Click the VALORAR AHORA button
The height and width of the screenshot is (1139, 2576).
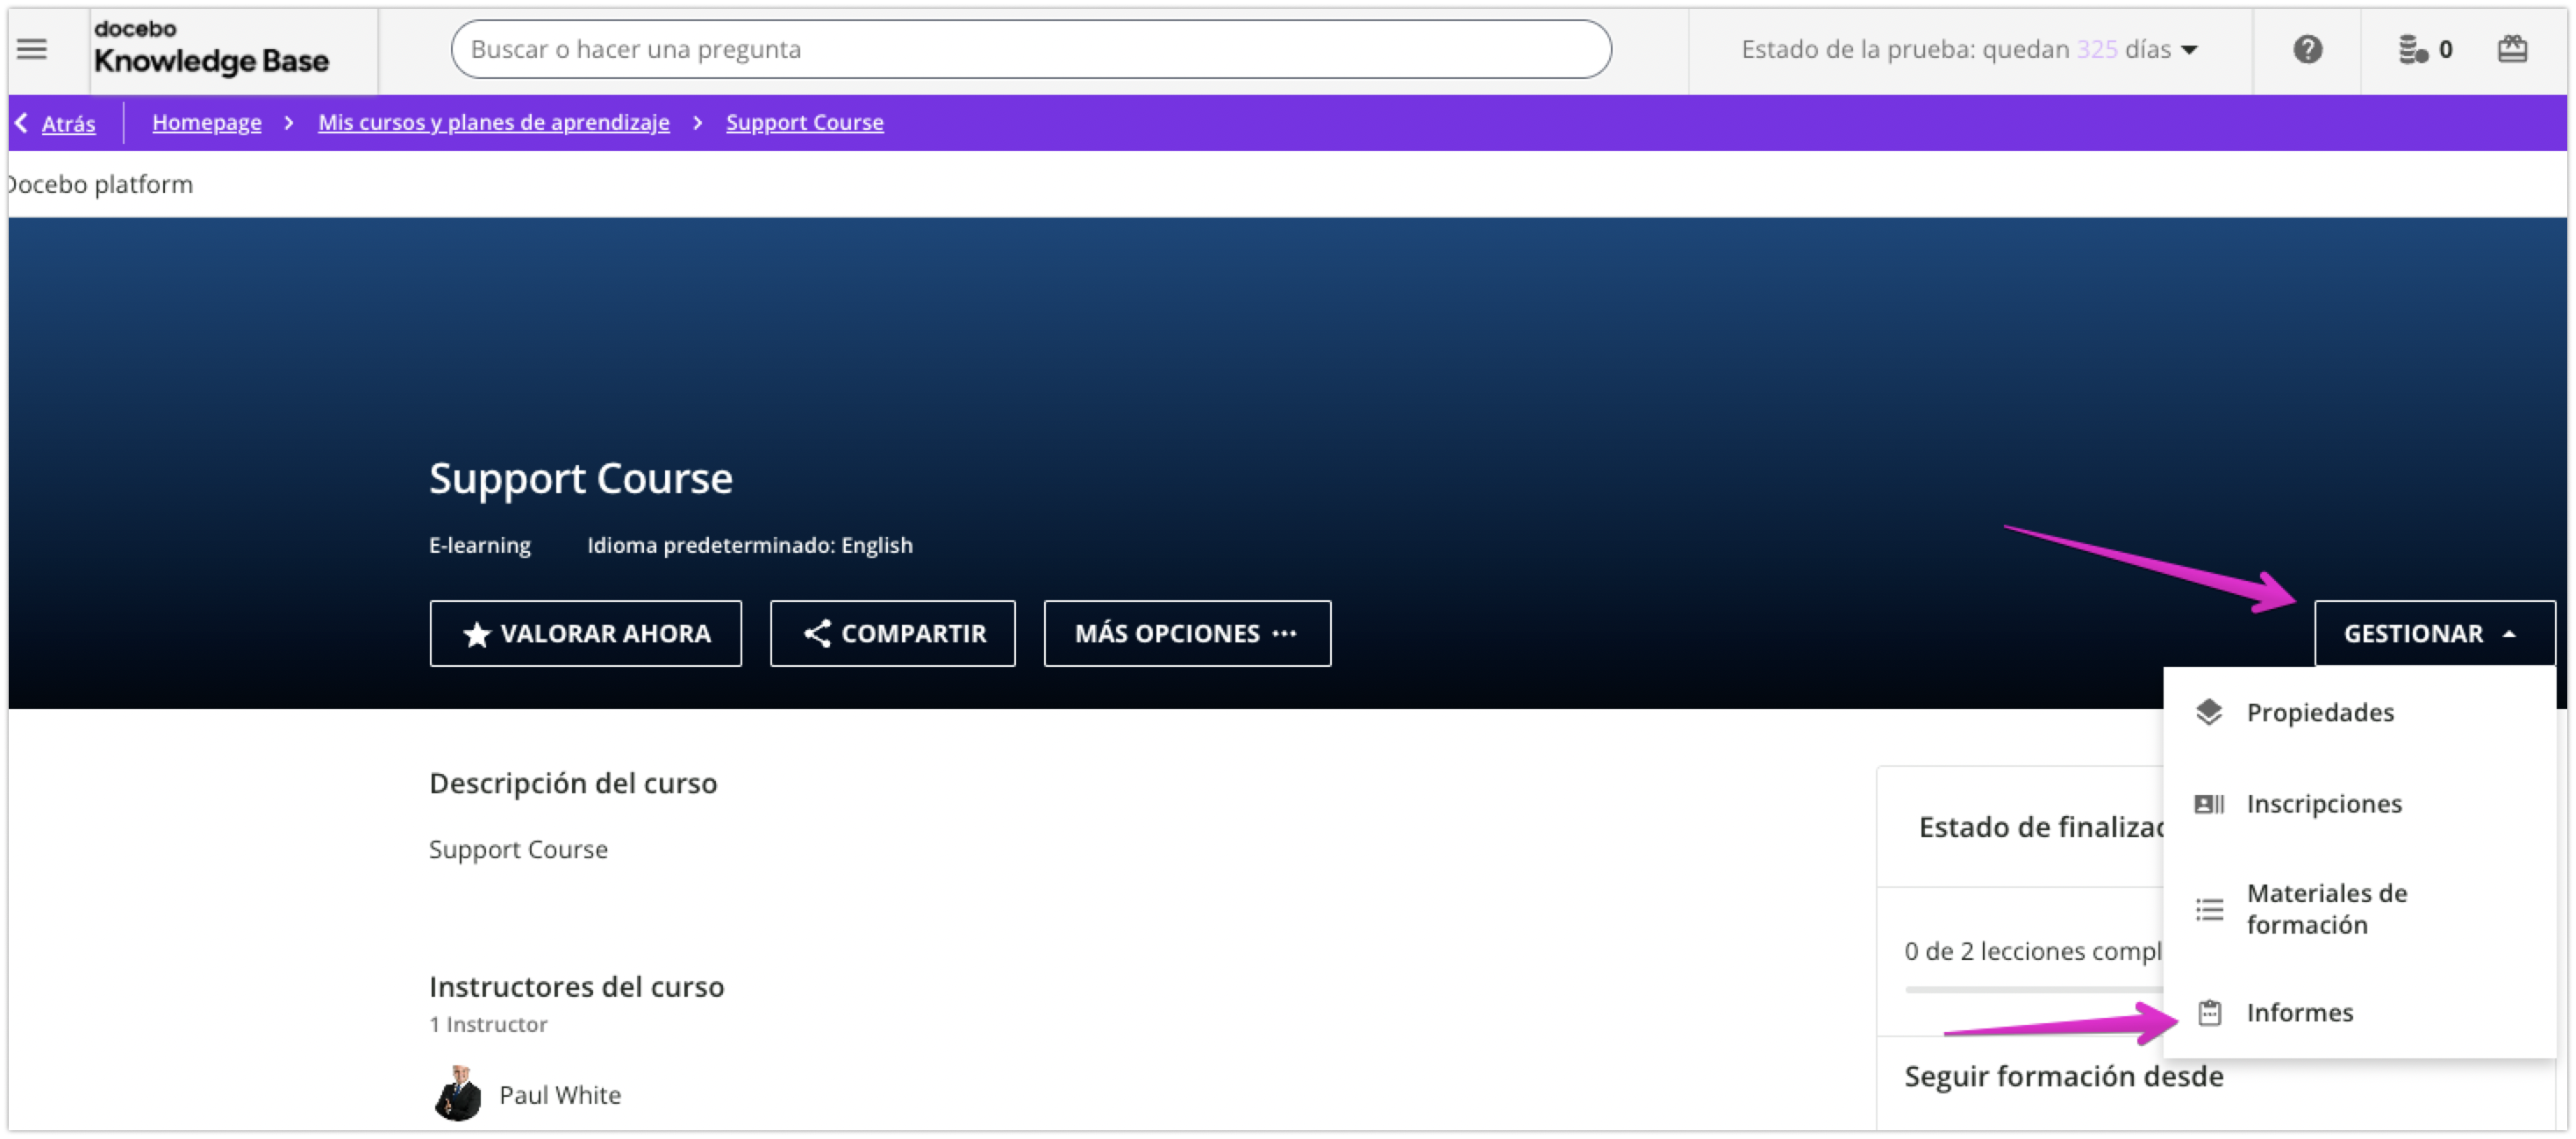click(x=585, y=634)
